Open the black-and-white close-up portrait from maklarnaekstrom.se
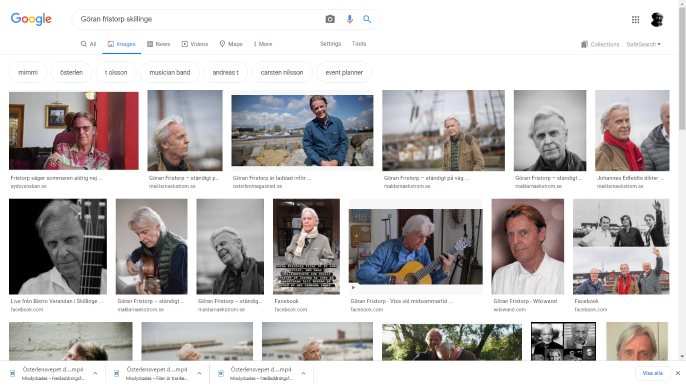Image resolution: width=686 pixels, height=386 pixels. click(550, 130)
